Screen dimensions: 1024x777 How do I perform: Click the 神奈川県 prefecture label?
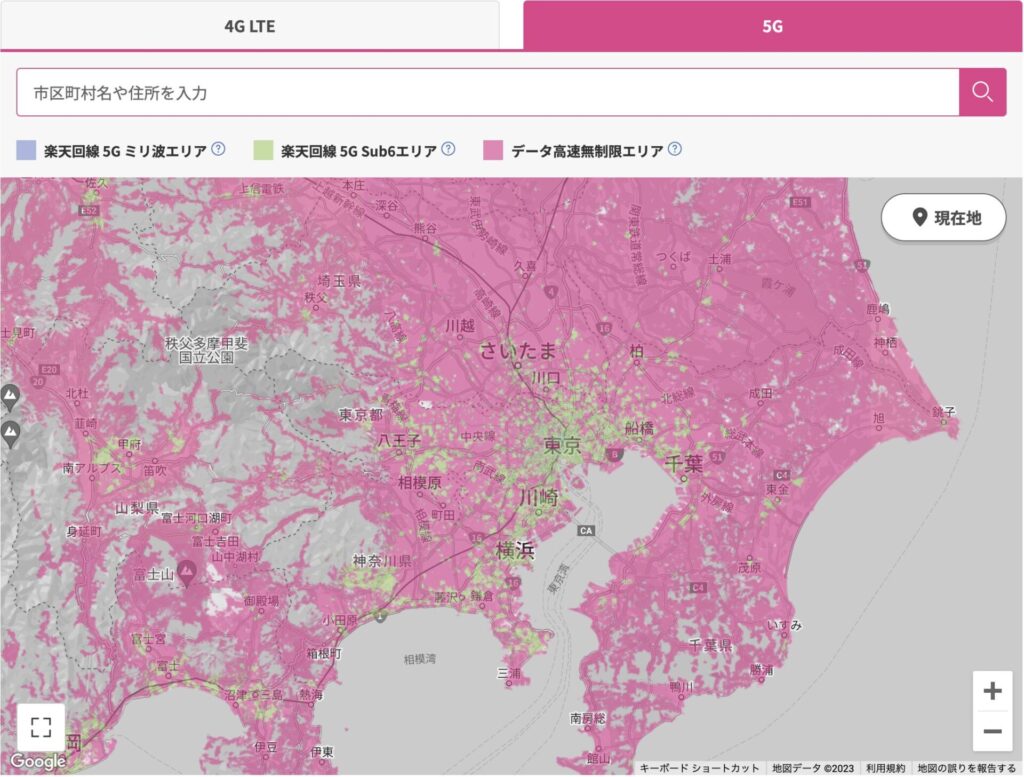tap(382, 561)
